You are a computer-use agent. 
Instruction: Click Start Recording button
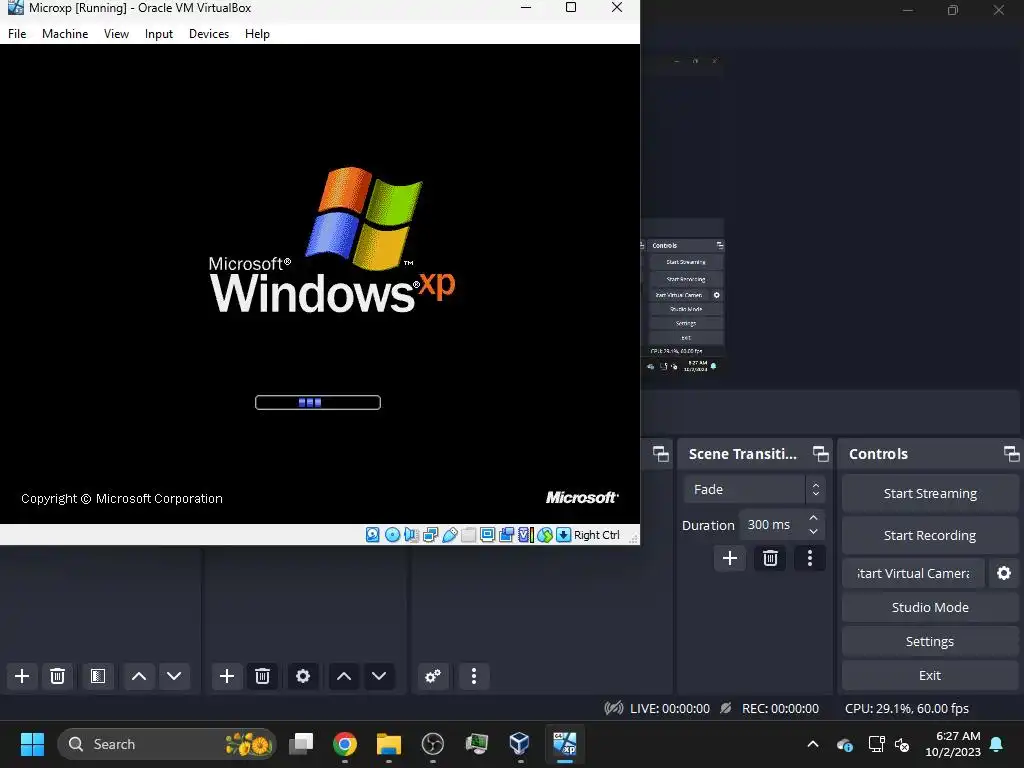tap(930, 536)
